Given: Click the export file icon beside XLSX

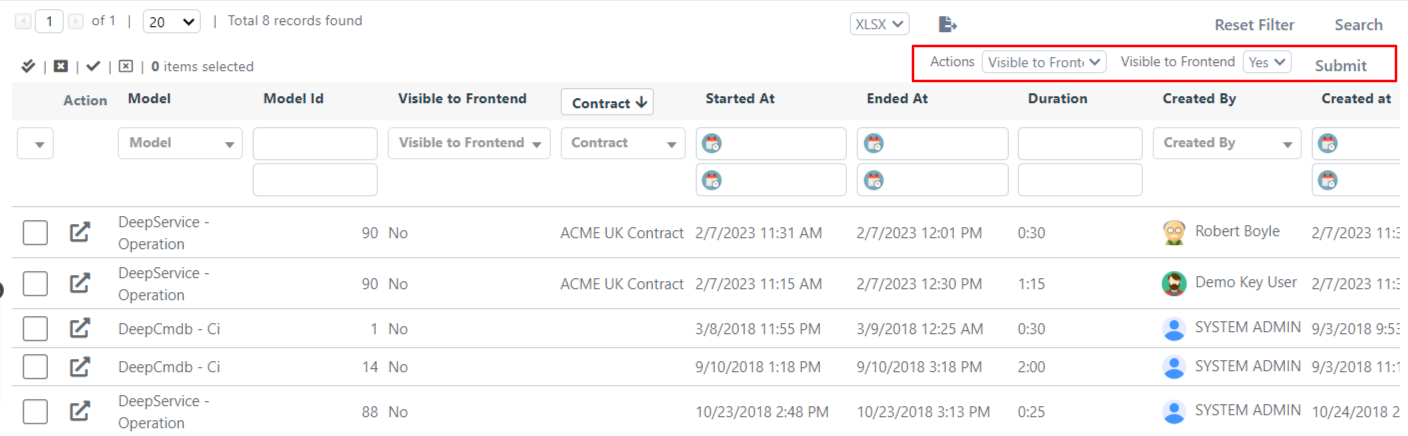Looking at the screenshot, I should [x=948, y=24].
